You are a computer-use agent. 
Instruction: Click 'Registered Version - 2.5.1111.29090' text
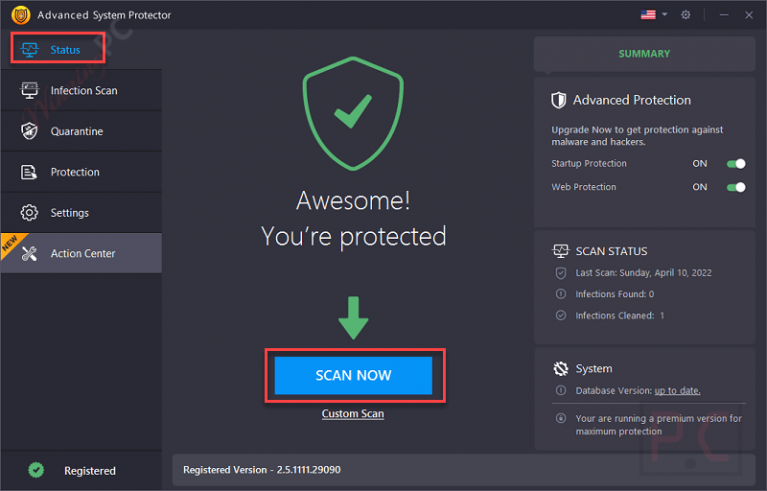pyautogui.click(x=262, y=470)
